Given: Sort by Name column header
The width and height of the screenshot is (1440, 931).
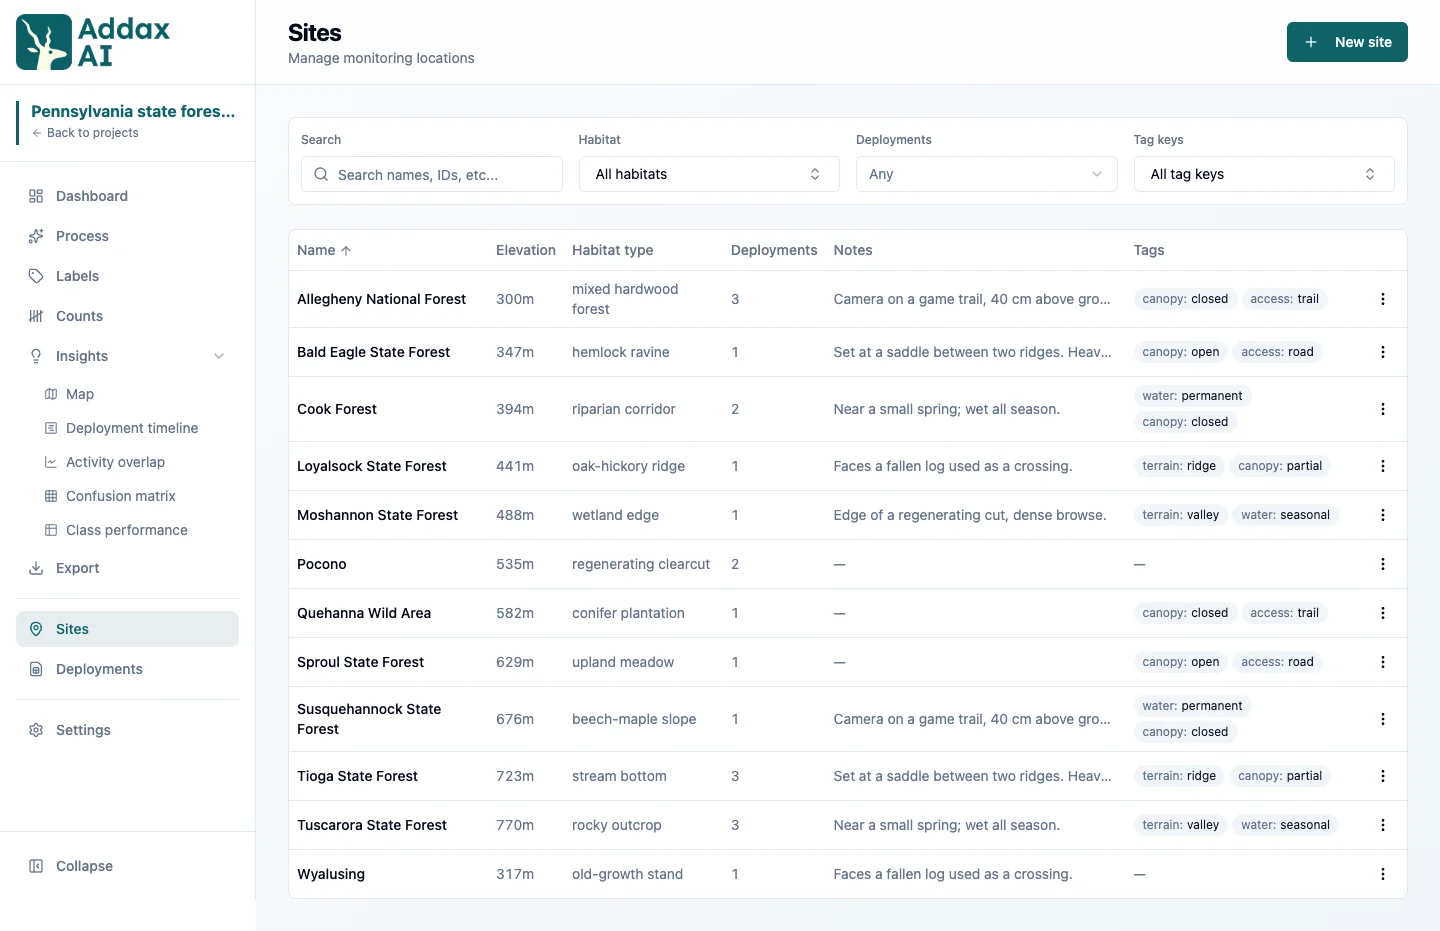Looking at the screenshot, I should click(x=324, y=250).
